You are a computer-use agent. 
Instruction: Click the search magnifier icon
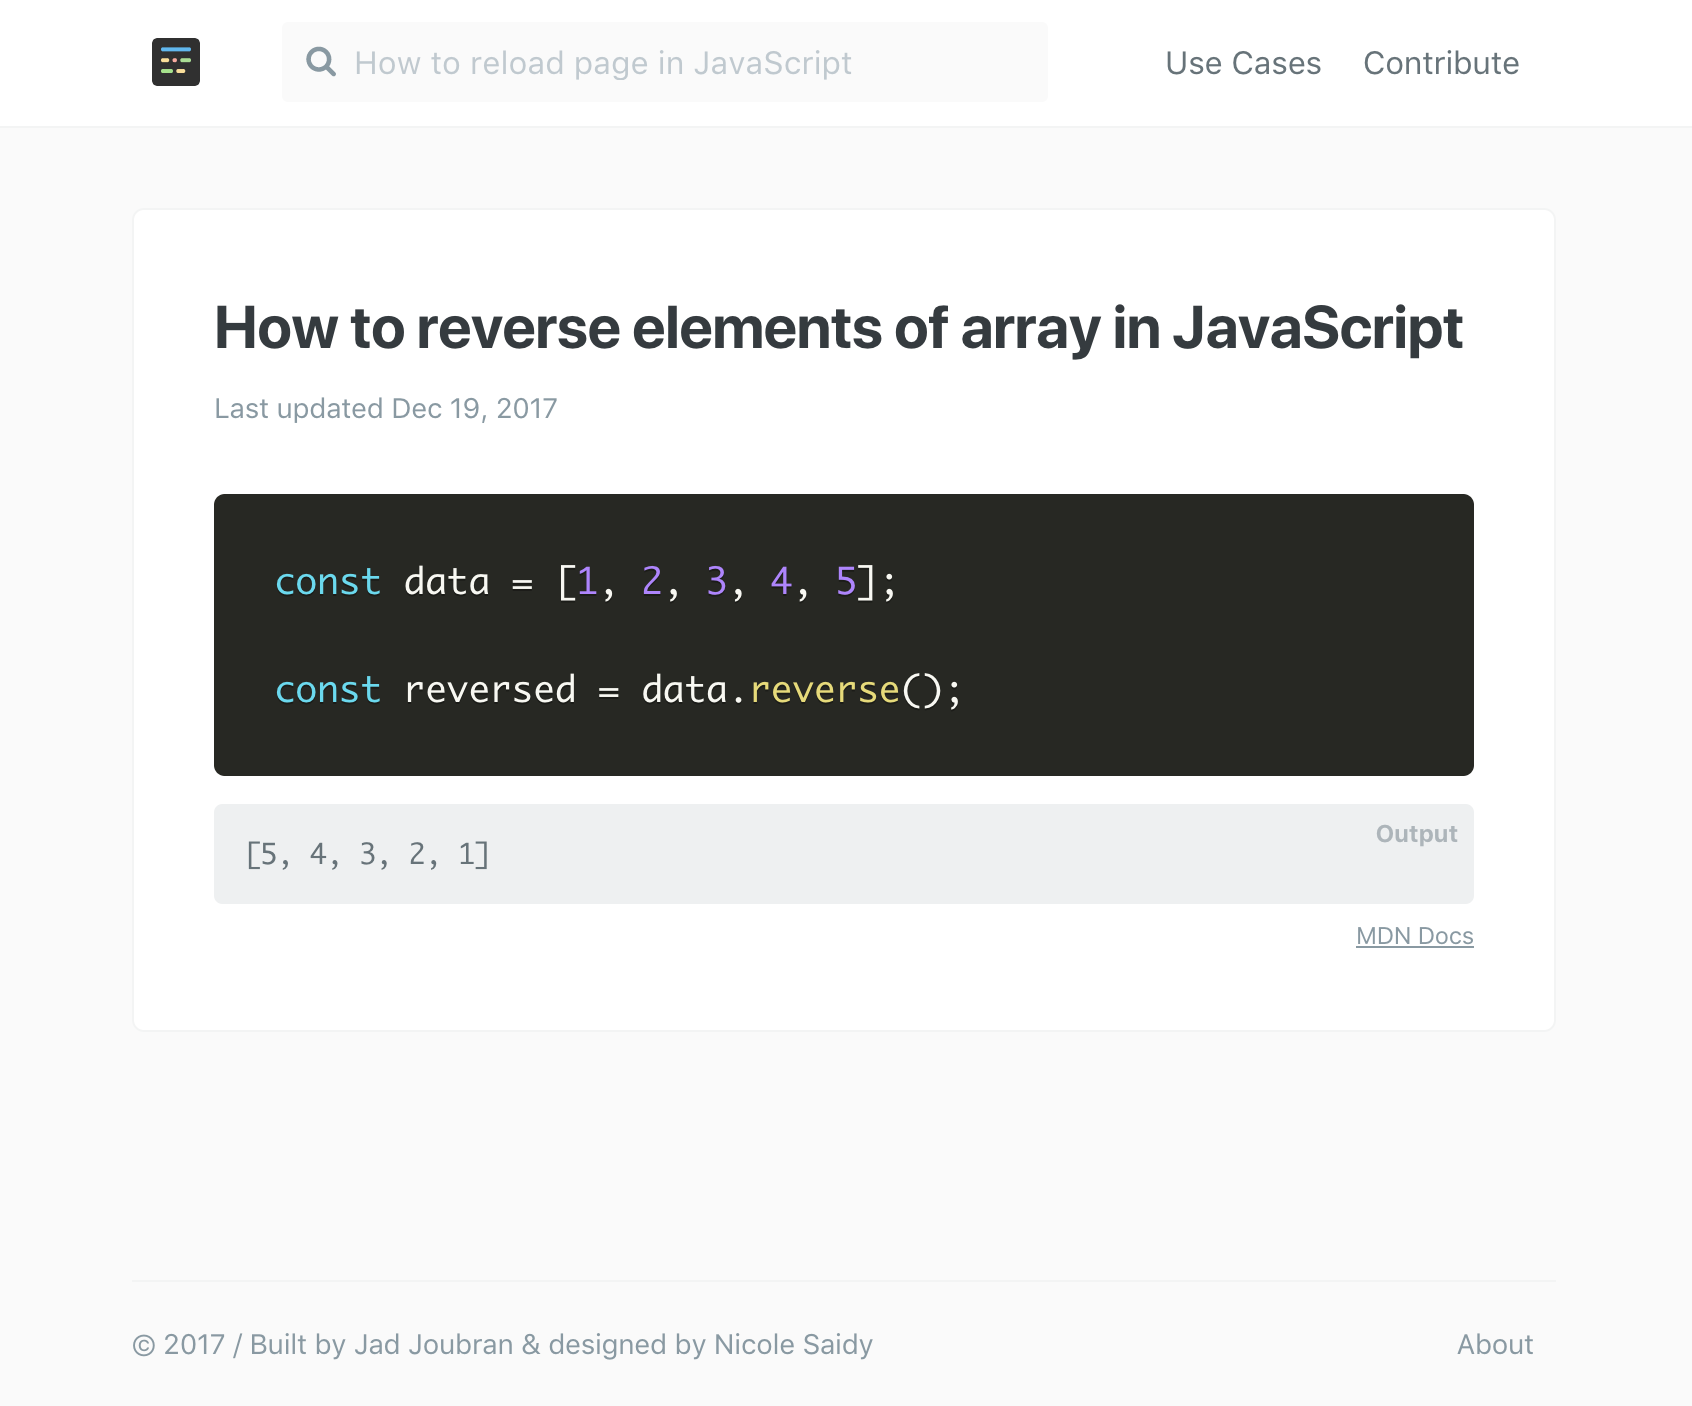[321, 62]
